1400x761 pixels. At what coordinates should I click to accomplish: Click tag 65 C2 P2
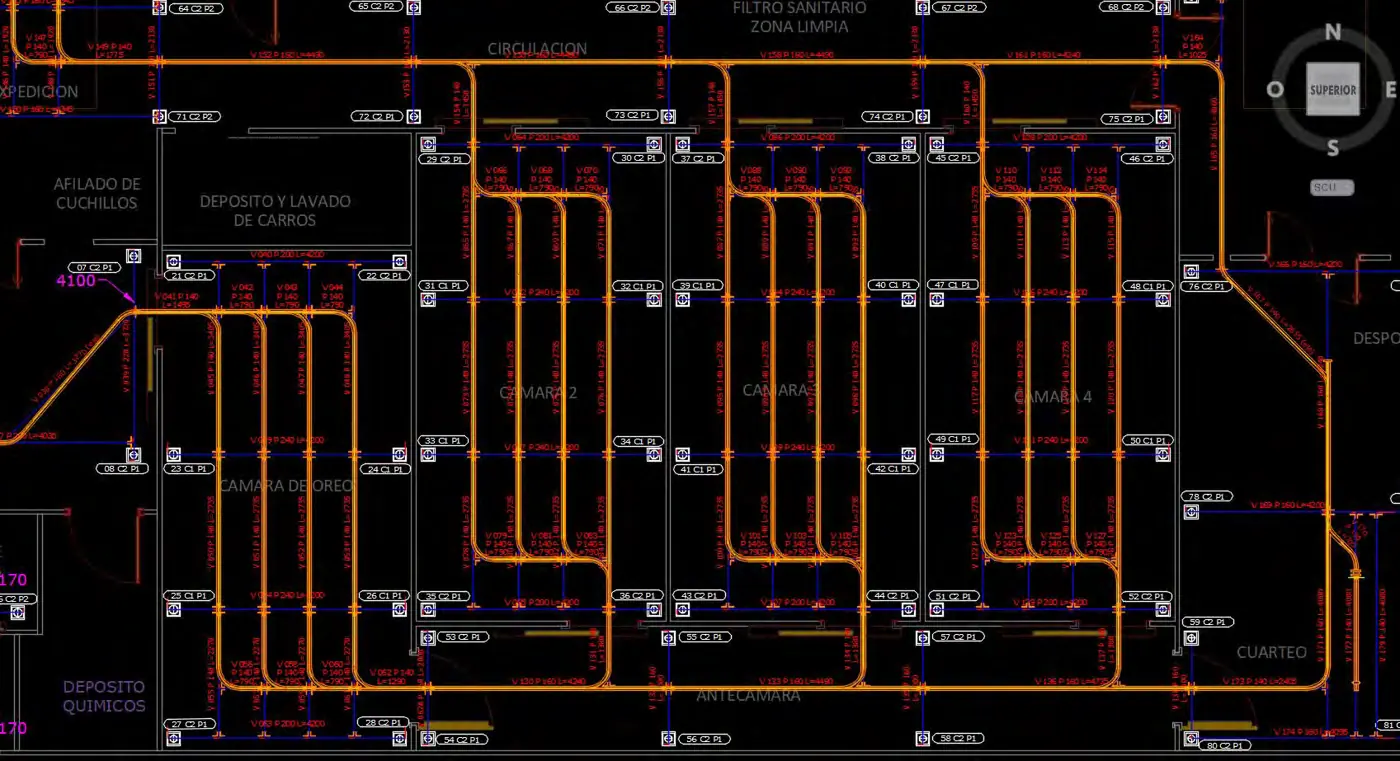376,6
